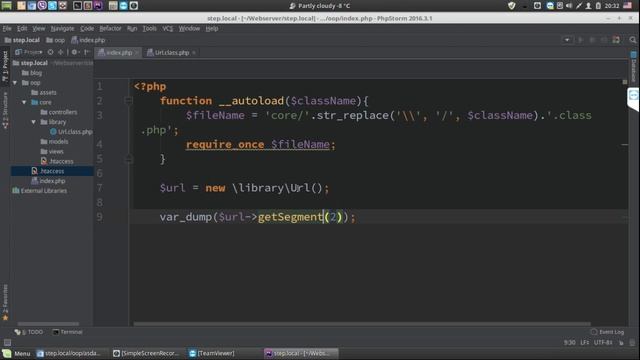640x360 pixels.
Task: Open the Project panel settings gear
Action: coord(75,52)
